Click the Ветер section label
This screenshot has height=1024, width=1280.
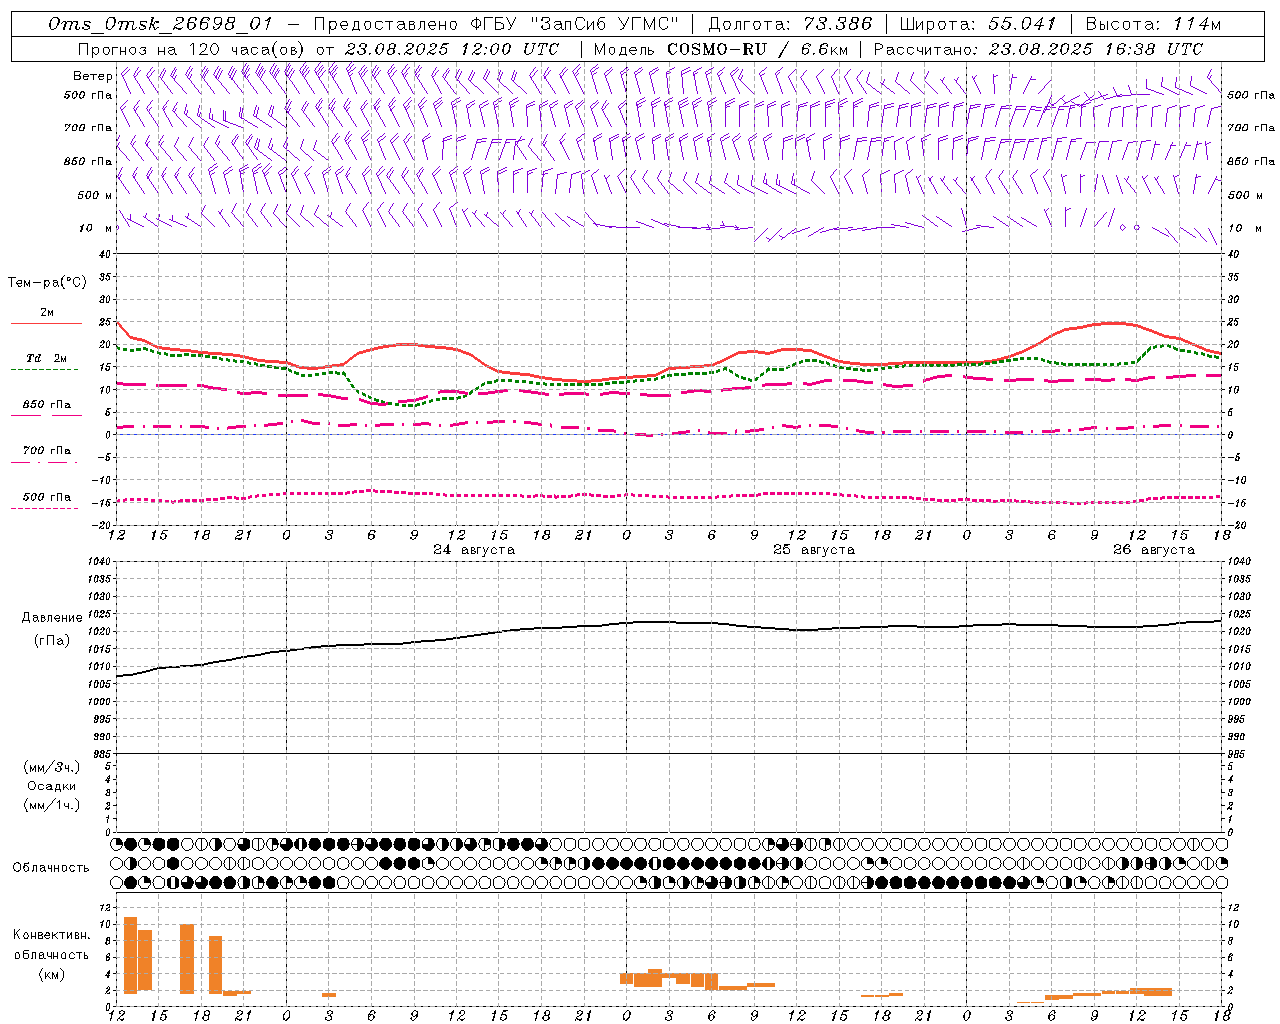[92, 76]
